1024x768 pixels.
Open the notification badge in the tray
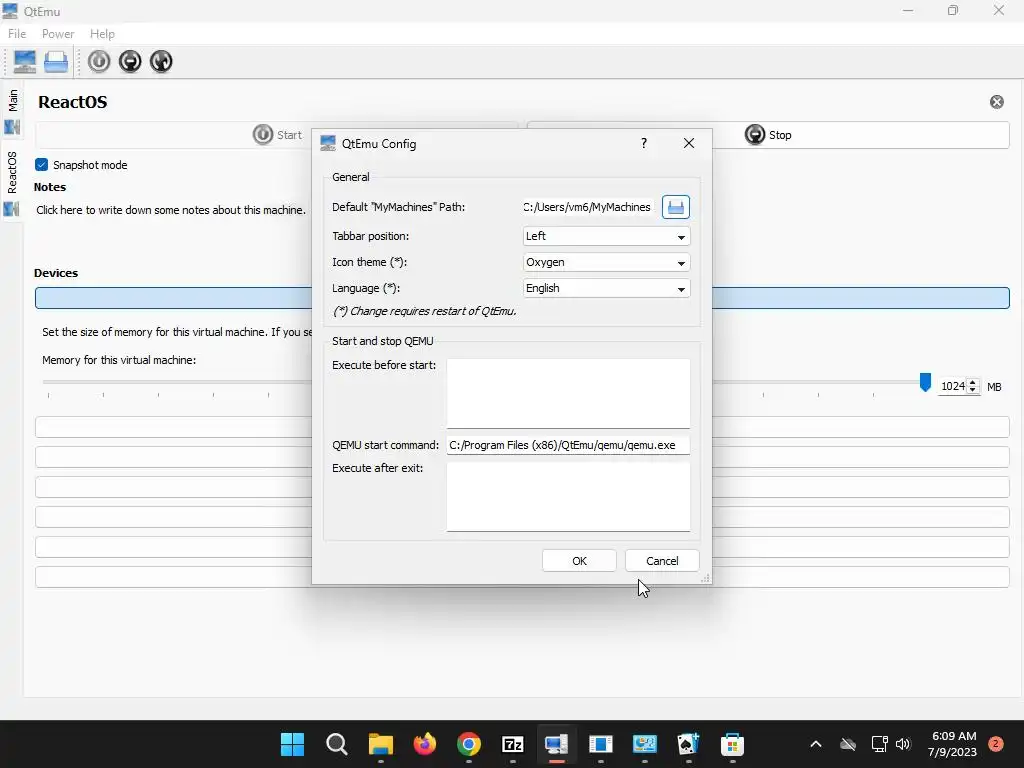(996, 744)
